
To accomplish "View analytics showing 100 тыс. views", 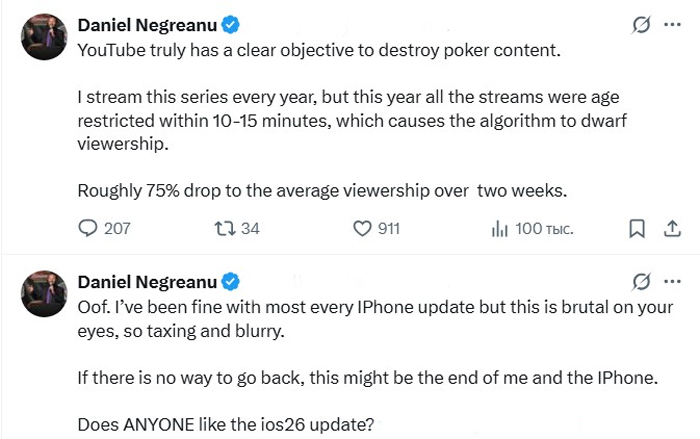I will tap(500, 229).
